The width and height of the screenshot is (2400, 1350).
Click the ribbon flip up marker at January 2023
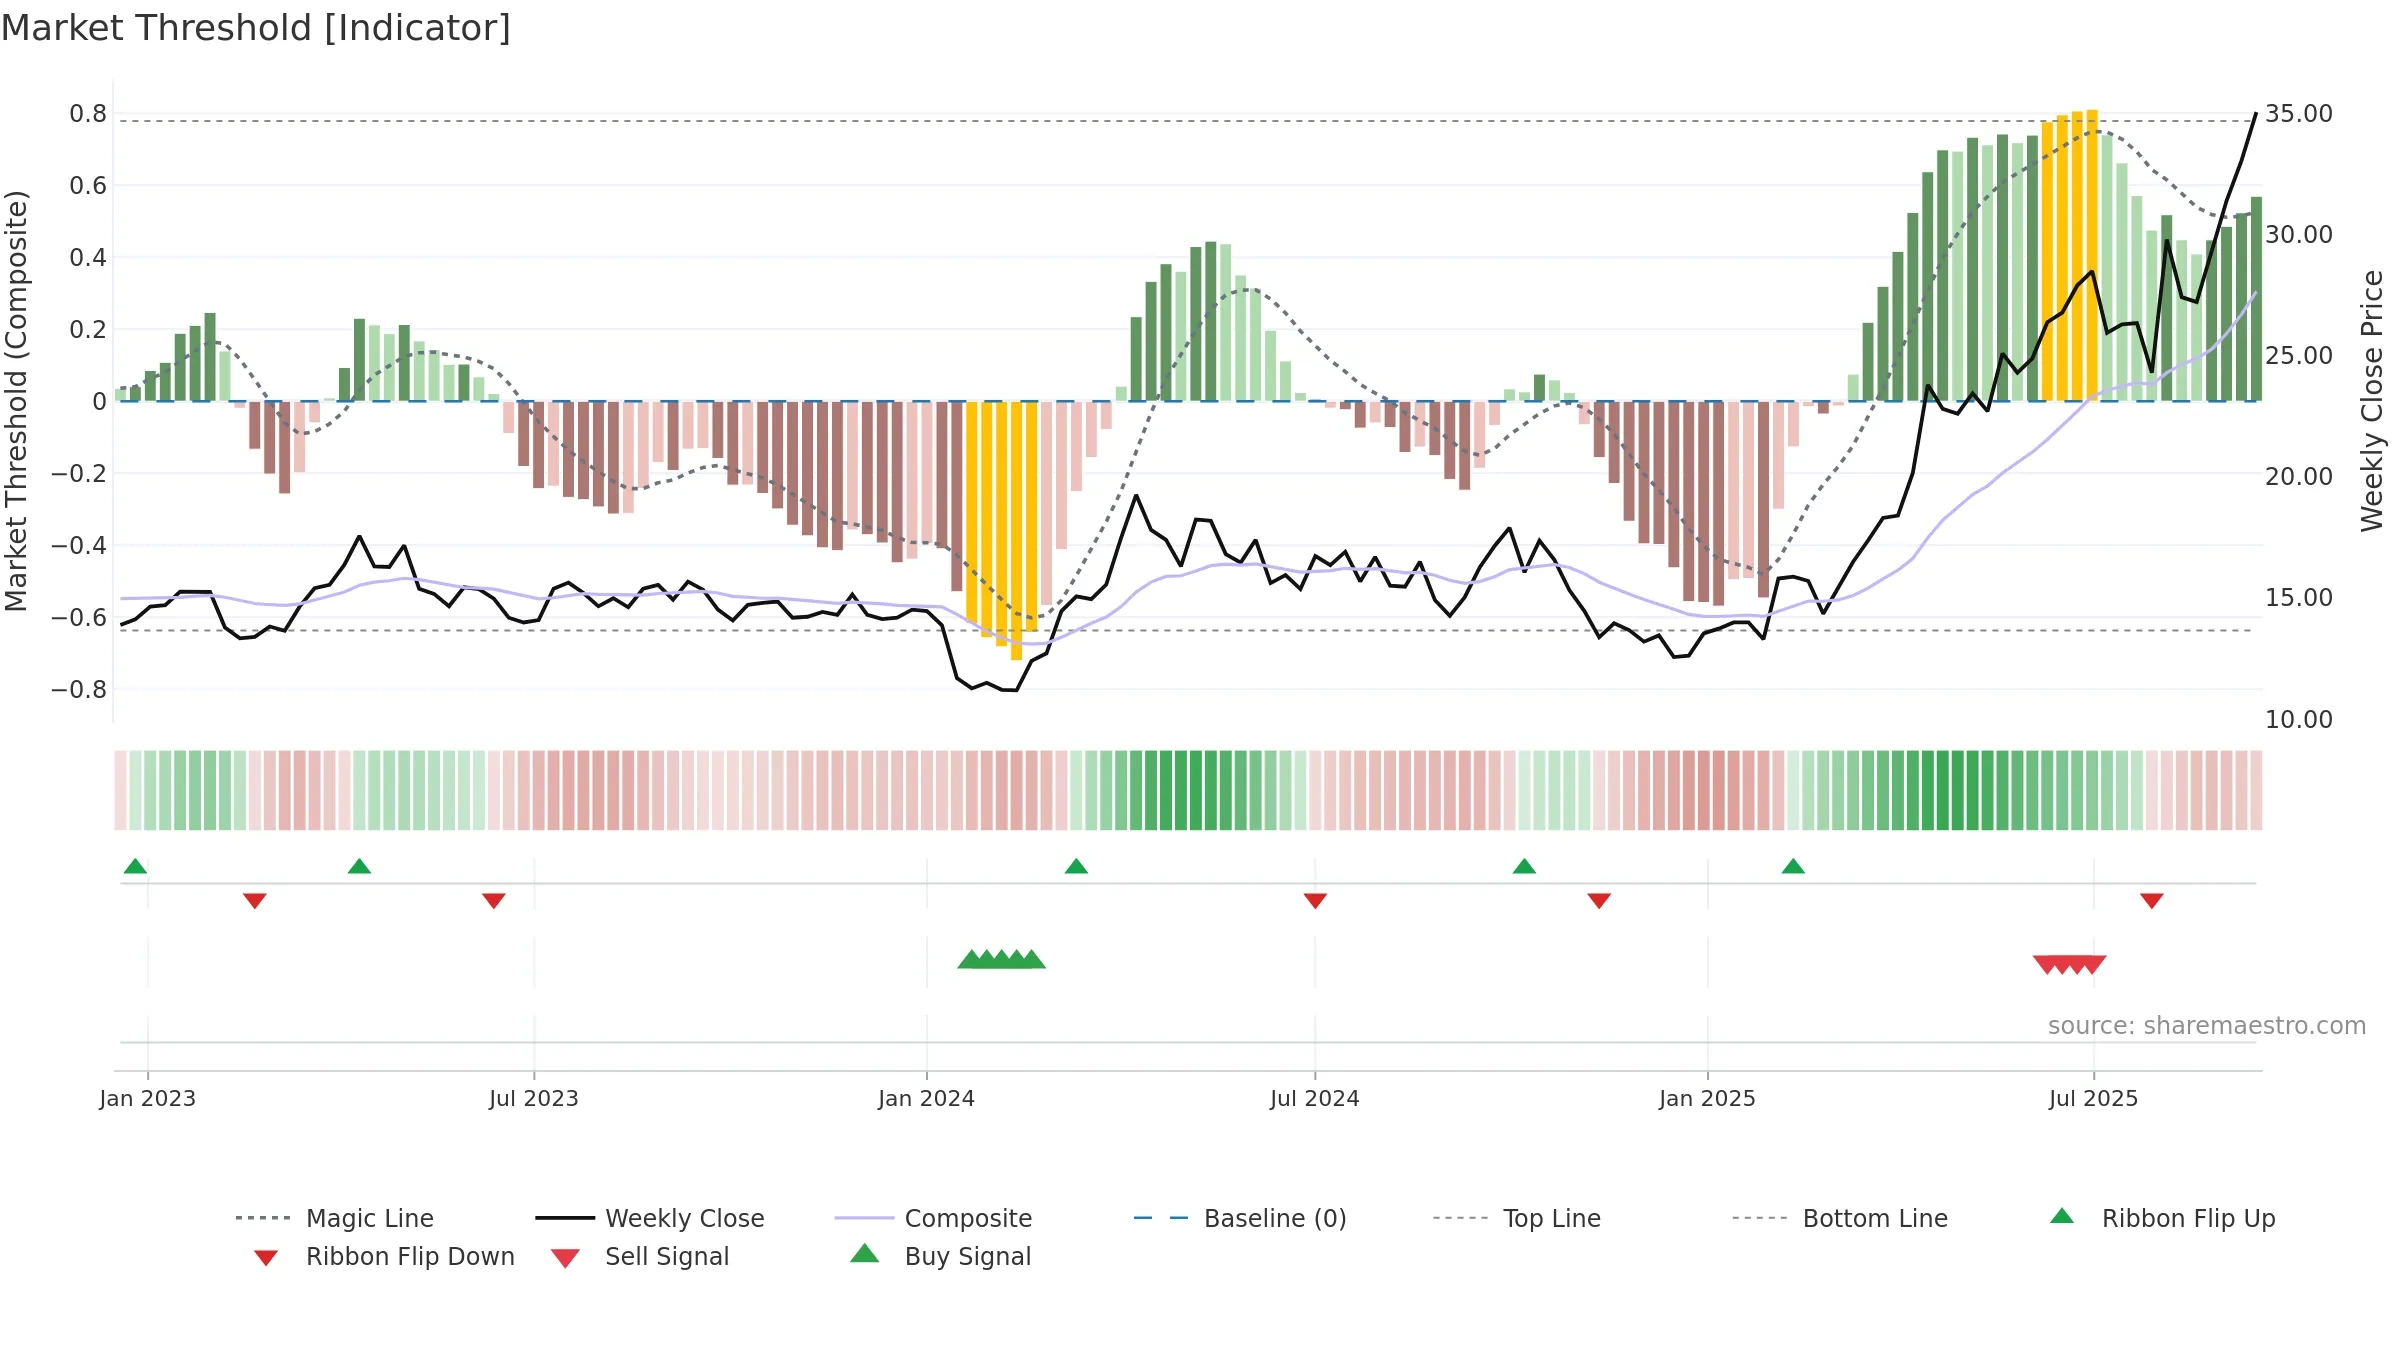135,866
